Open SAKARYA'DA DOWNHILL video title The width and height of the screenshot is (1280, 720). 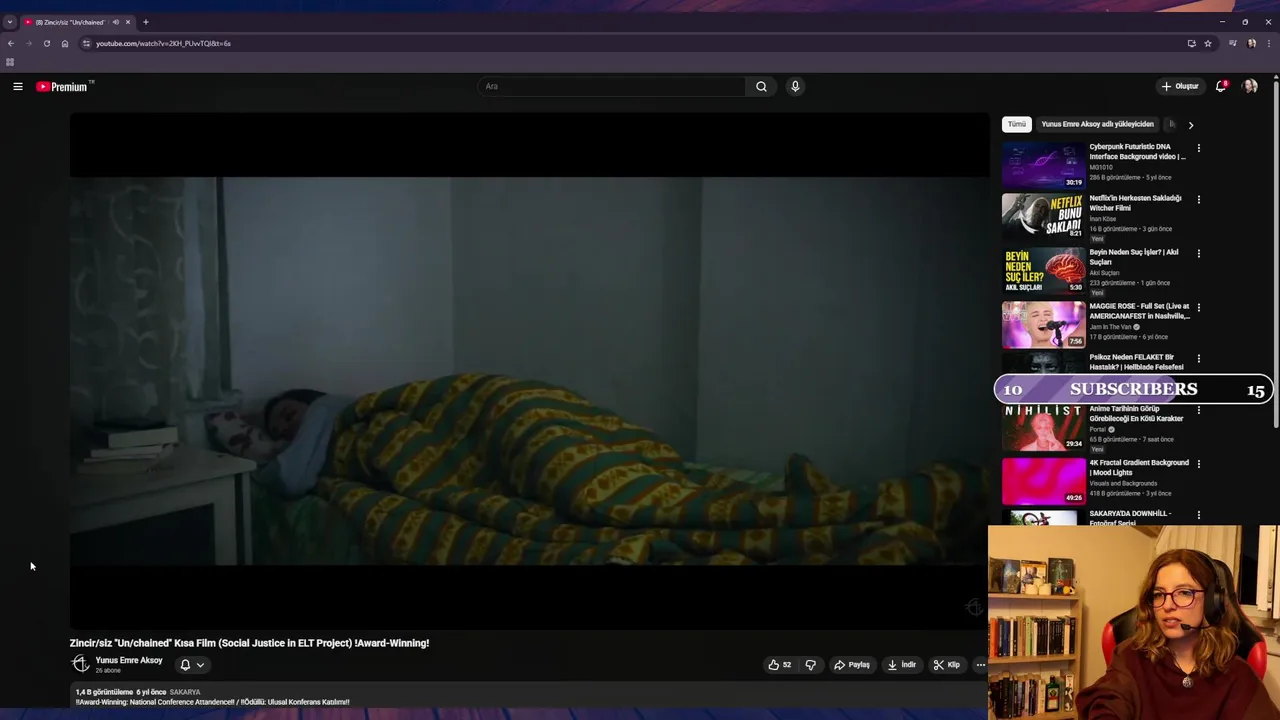[1130, 517]
